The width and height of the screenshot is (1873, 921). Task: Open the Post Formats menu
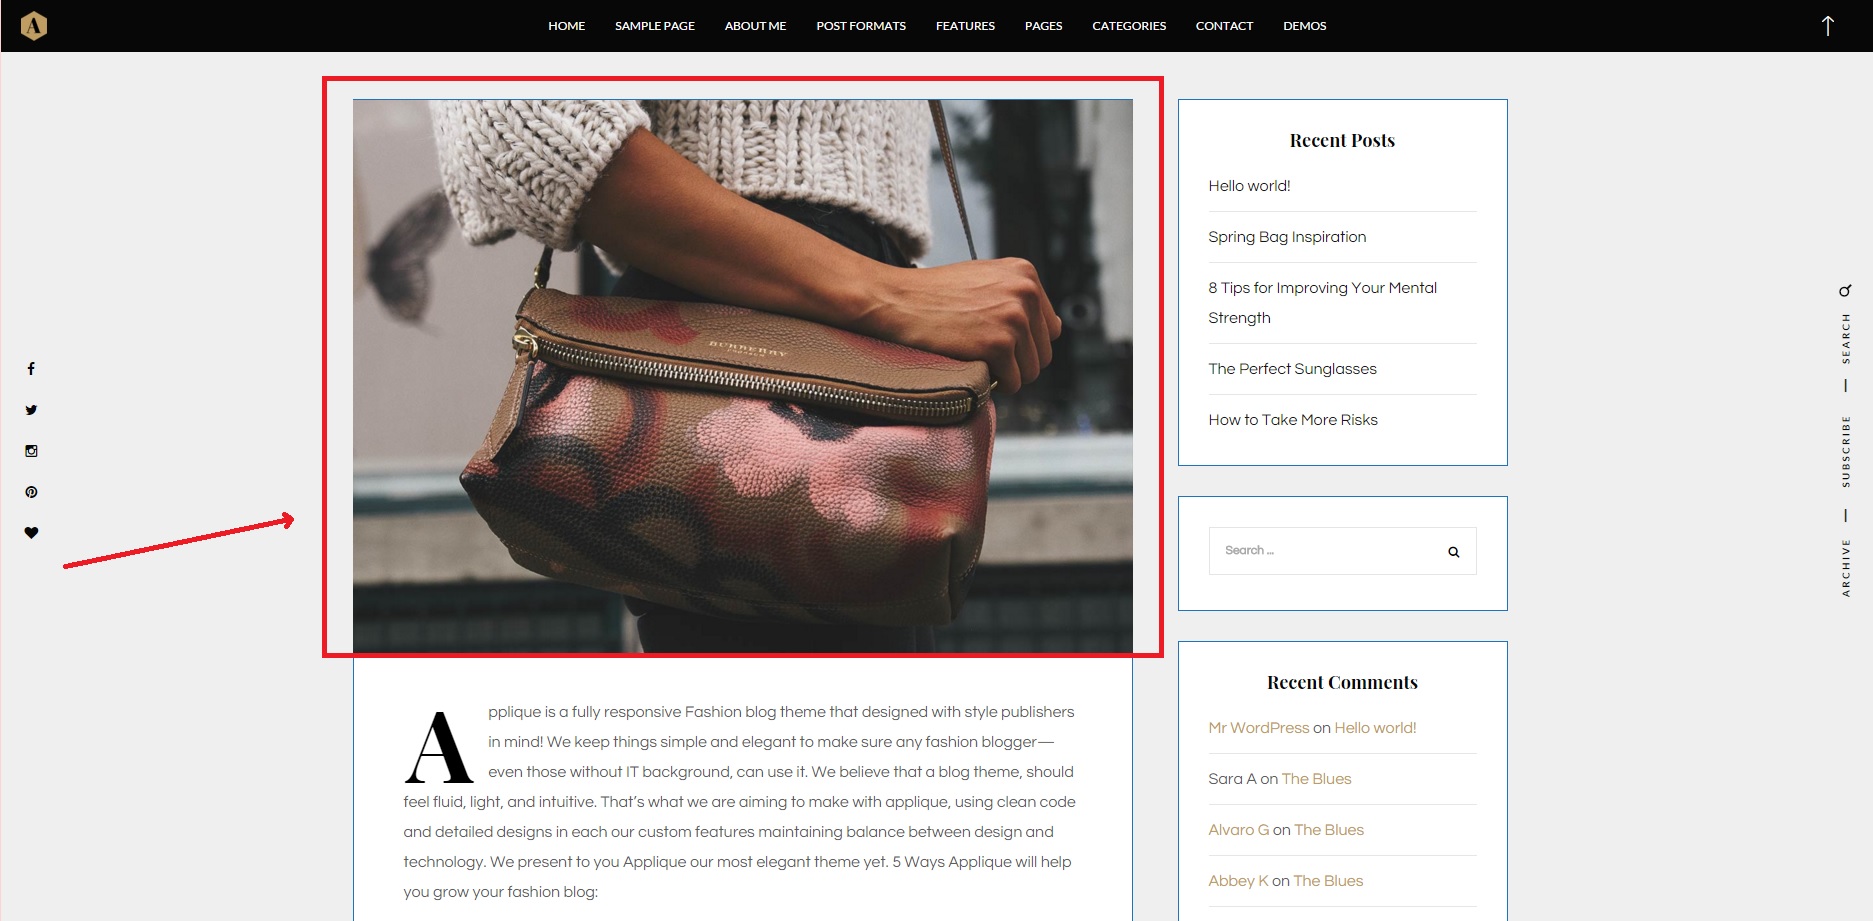click(x=860, y=26)
